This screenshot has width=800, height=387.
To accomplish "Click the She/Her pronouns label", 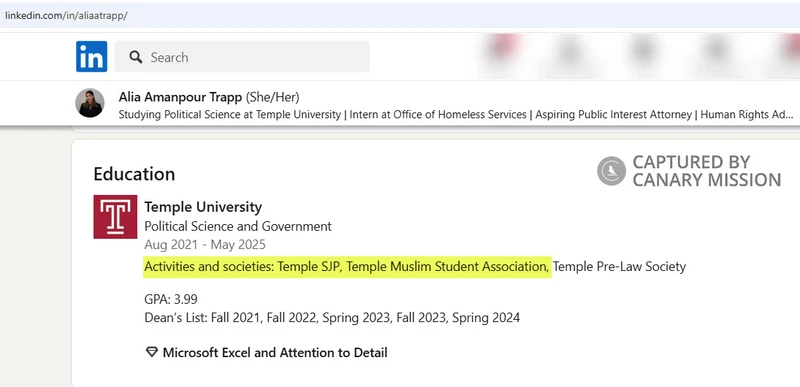I will 272,97.
